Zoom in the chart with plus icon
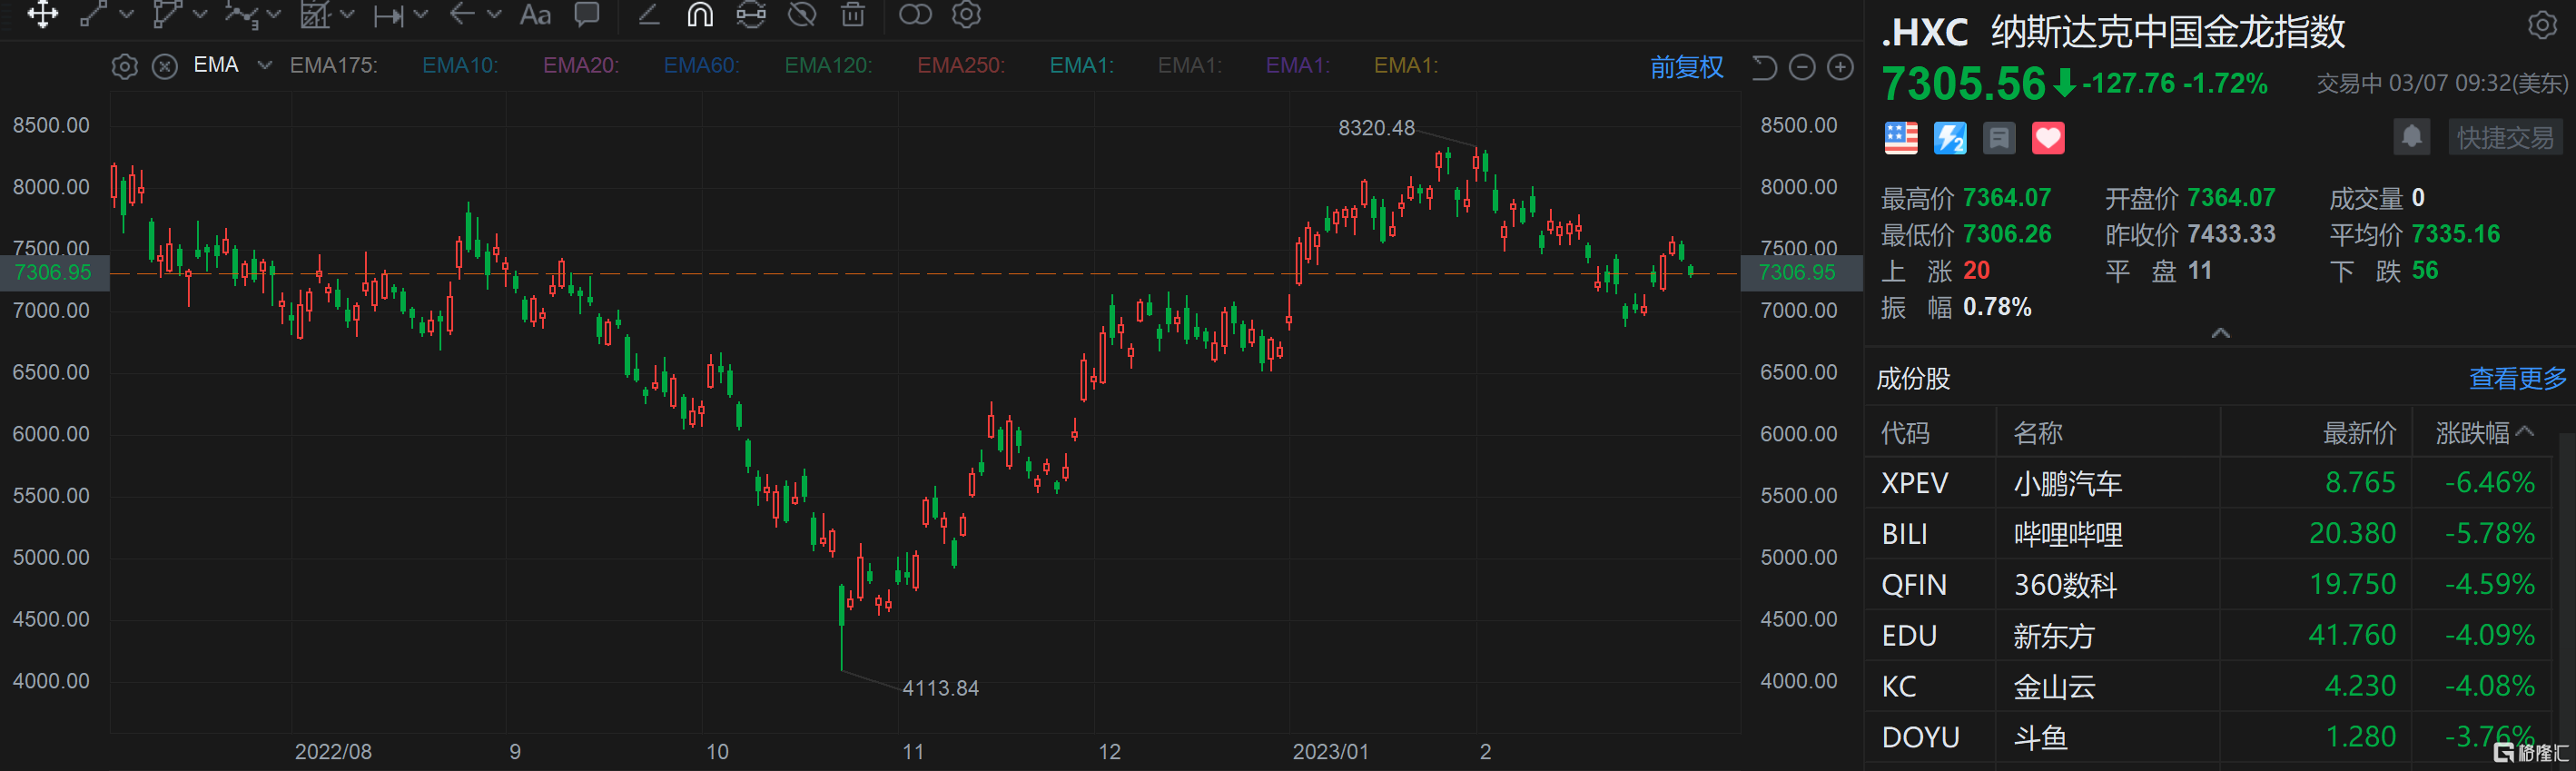Image resolution: width=2576 pixels, height=771 pixels. tap(1840, 67)
